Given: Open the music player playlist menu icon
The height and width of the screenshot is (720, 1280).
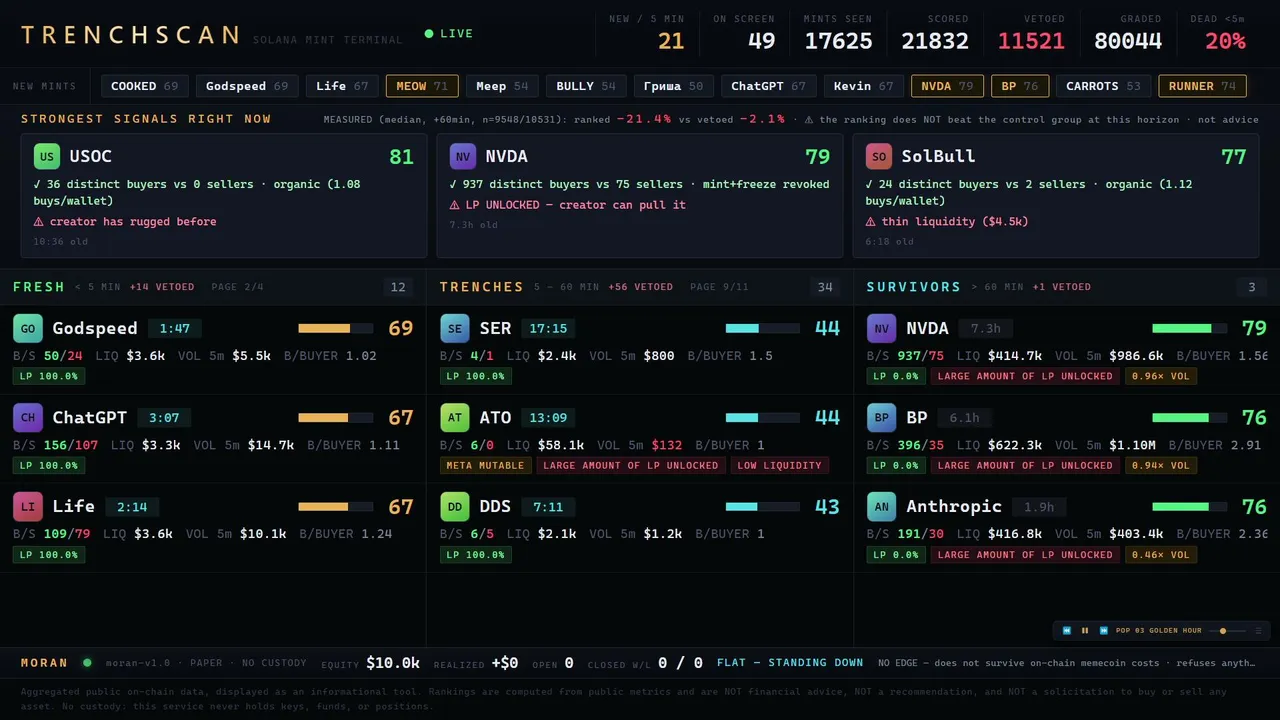Looking at the screenshot, I should click(1258, 631).
